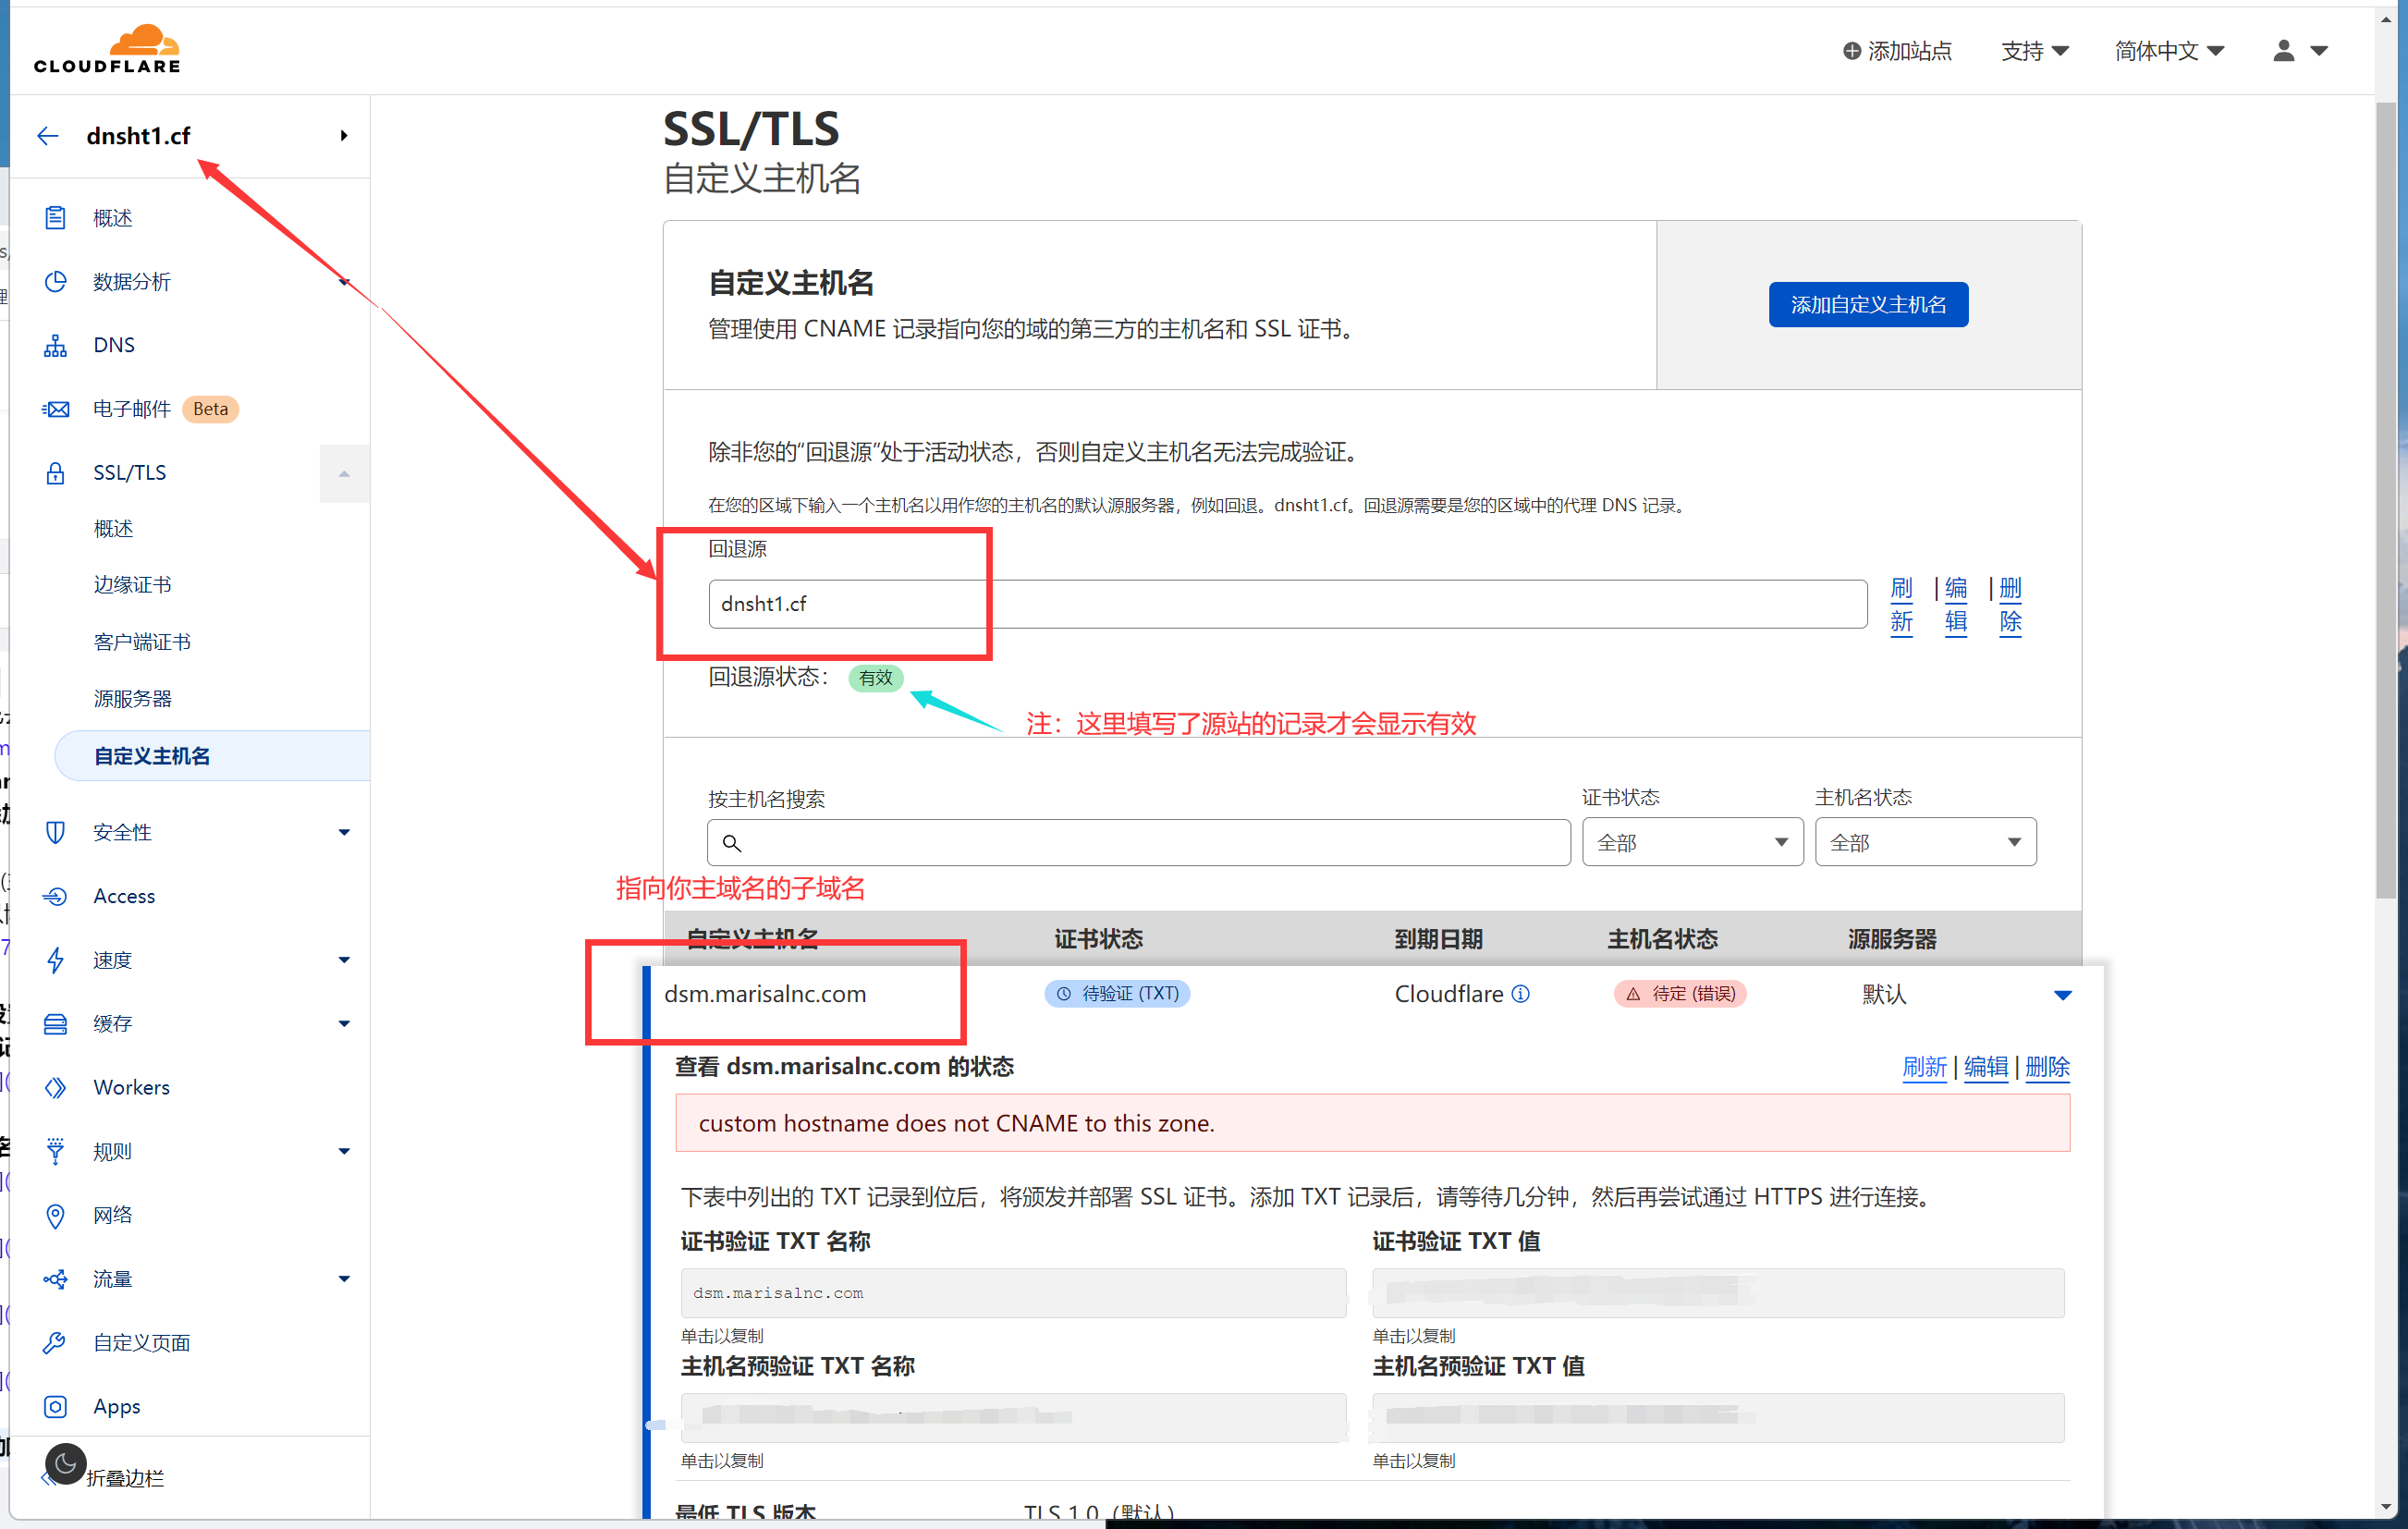Click the info icon next to Cloudflare
This screenshot has height=1529, width=2408.
(1520, 994)
